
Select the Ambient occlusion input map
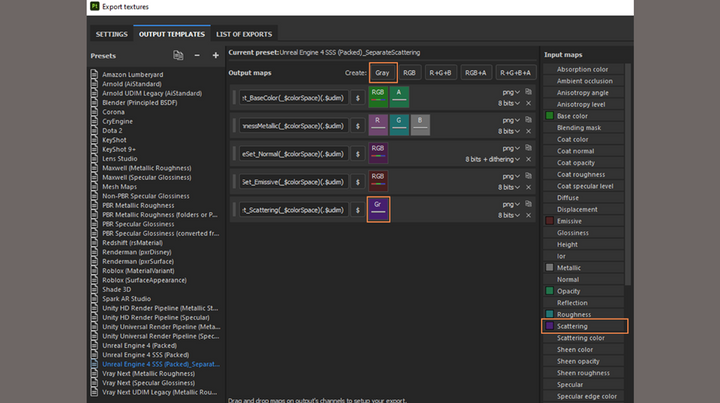[583, 81]
